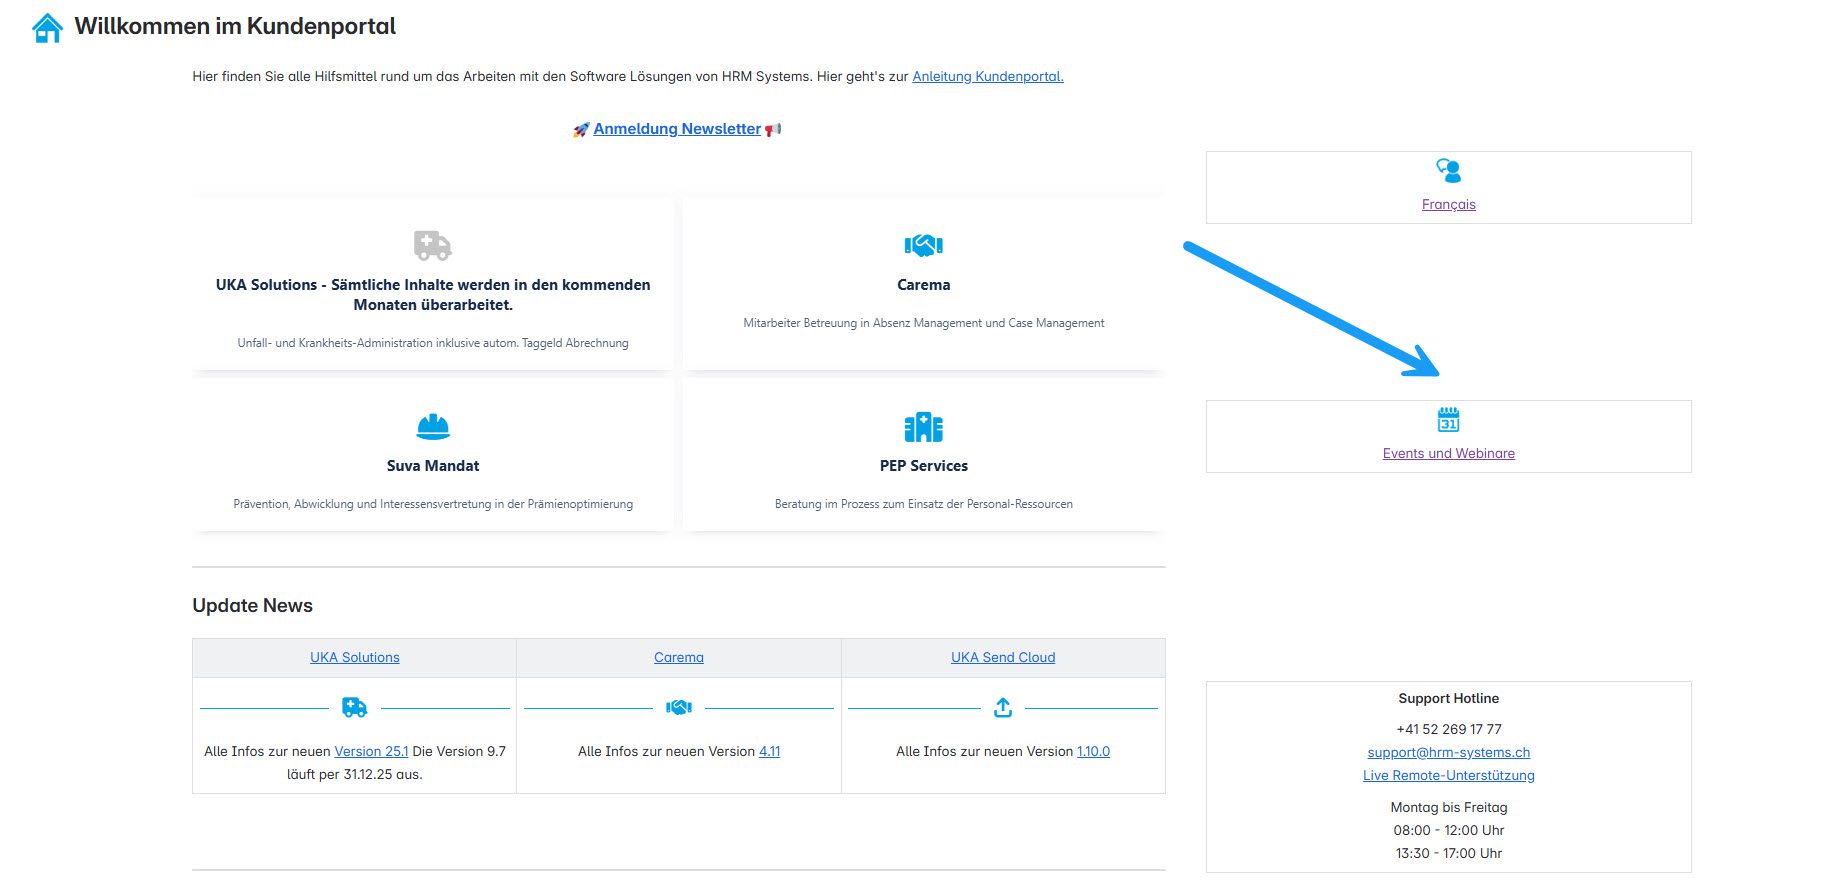Open the Anleitung Kundenportal link

tap(988, 76)
